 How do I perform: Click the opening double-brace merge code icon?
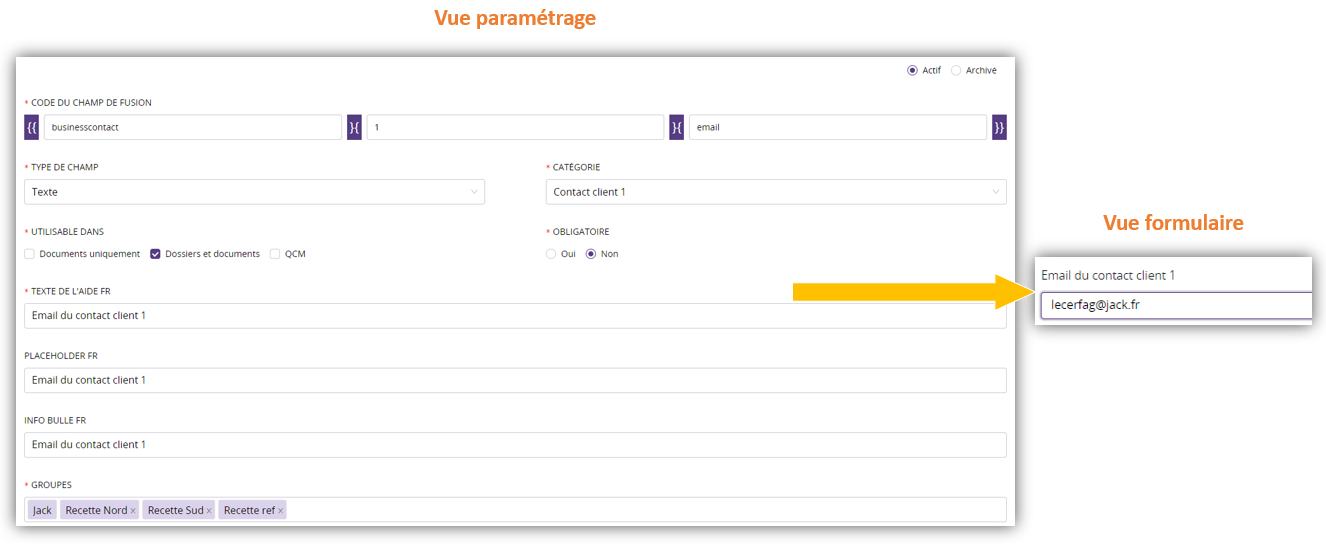coord(31,127)
